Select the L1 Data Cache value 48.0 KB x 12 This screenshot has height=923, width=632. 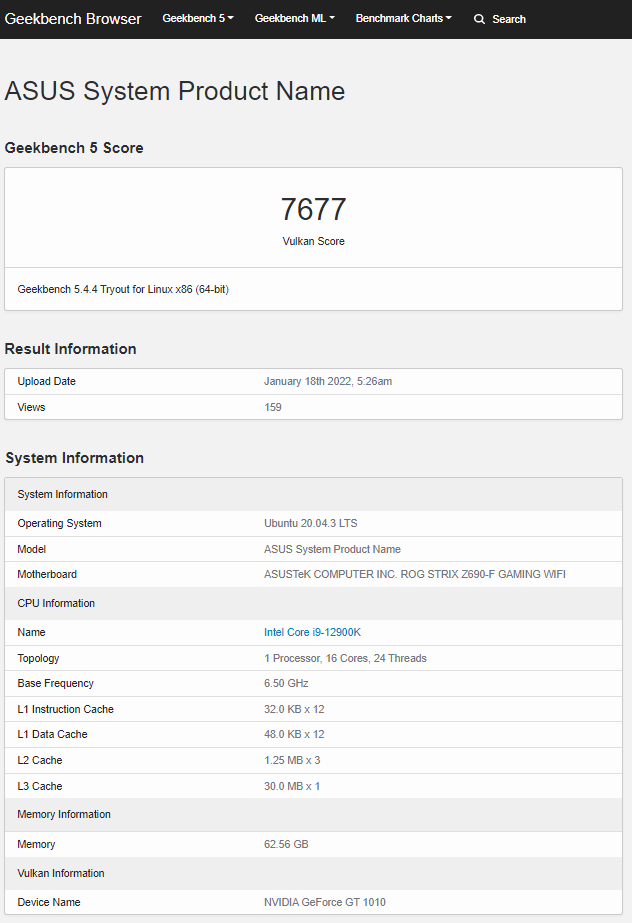point(294,735)
